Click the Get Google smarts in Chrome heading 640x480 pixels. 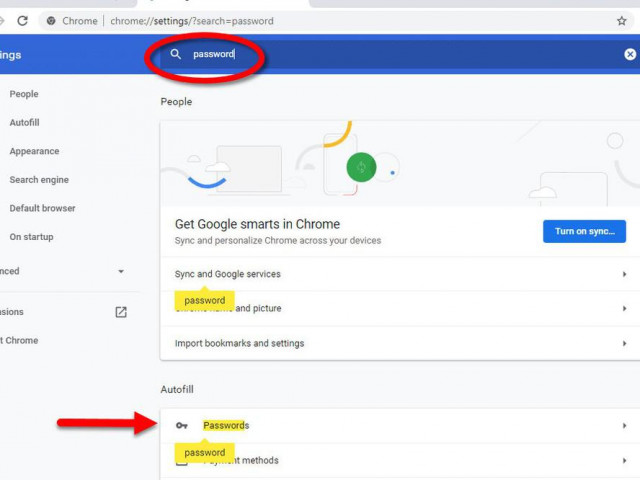pyautogui.click(x=257, y=224)
